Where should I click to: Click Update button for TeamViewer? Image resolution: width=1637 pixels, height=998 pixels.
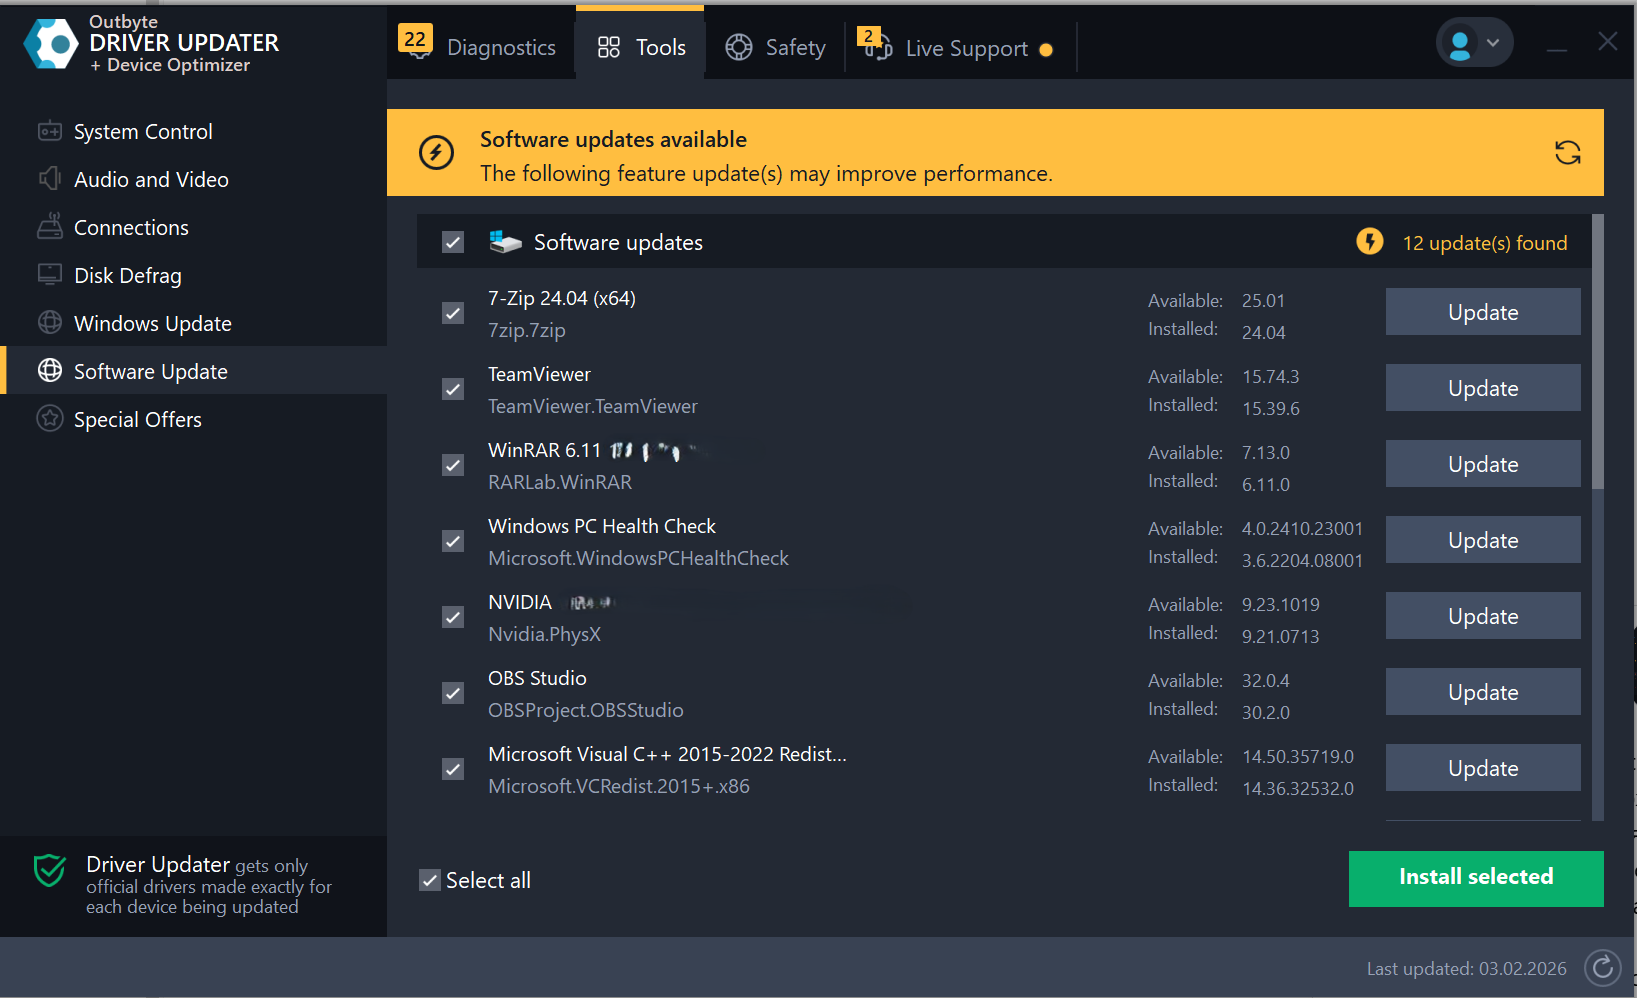(1482, 388)
